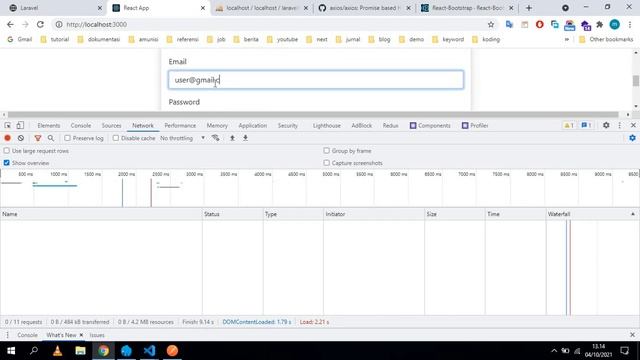This screenshot has height=360, width=640.
Task: Import a HAR file with the upload arrow
Action: pos(232,138)
